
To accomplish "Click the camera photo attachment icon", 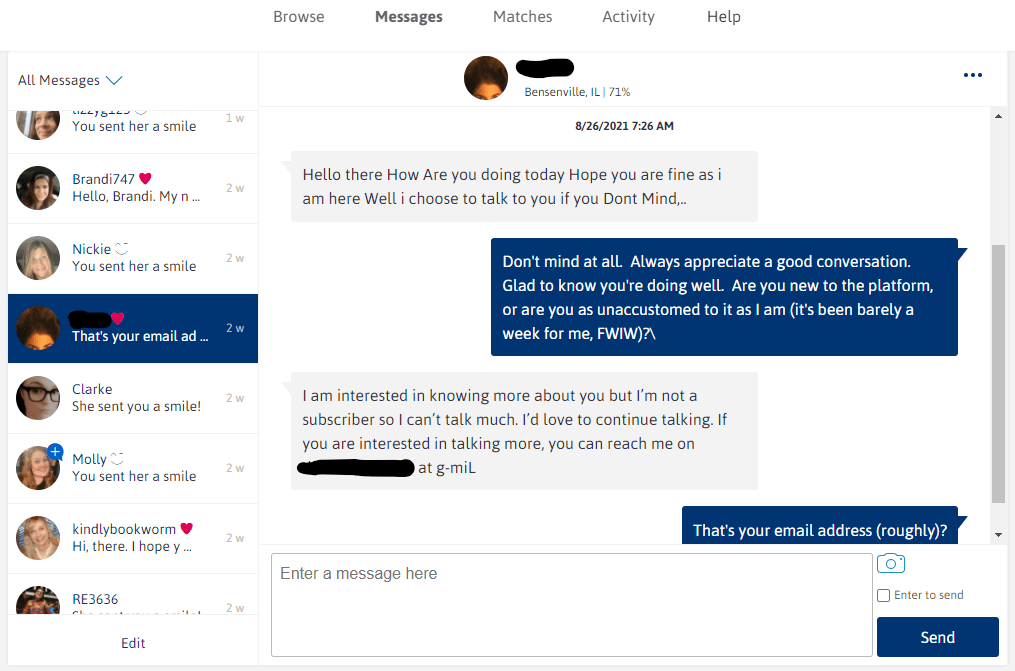I will pyautogui.click(x=890, y=564).
